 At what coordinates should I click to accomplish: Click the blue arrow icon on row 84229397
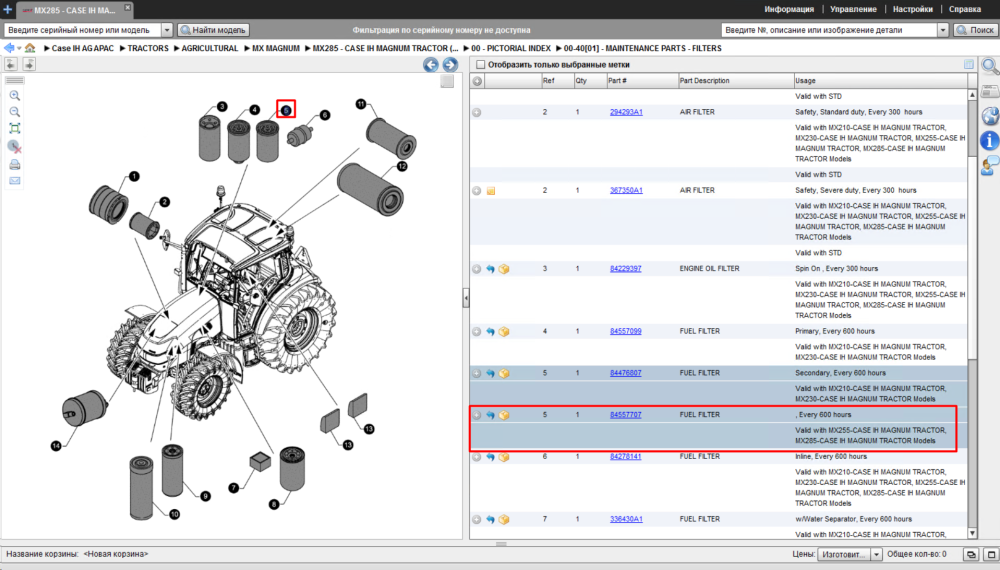click(490, 269)
